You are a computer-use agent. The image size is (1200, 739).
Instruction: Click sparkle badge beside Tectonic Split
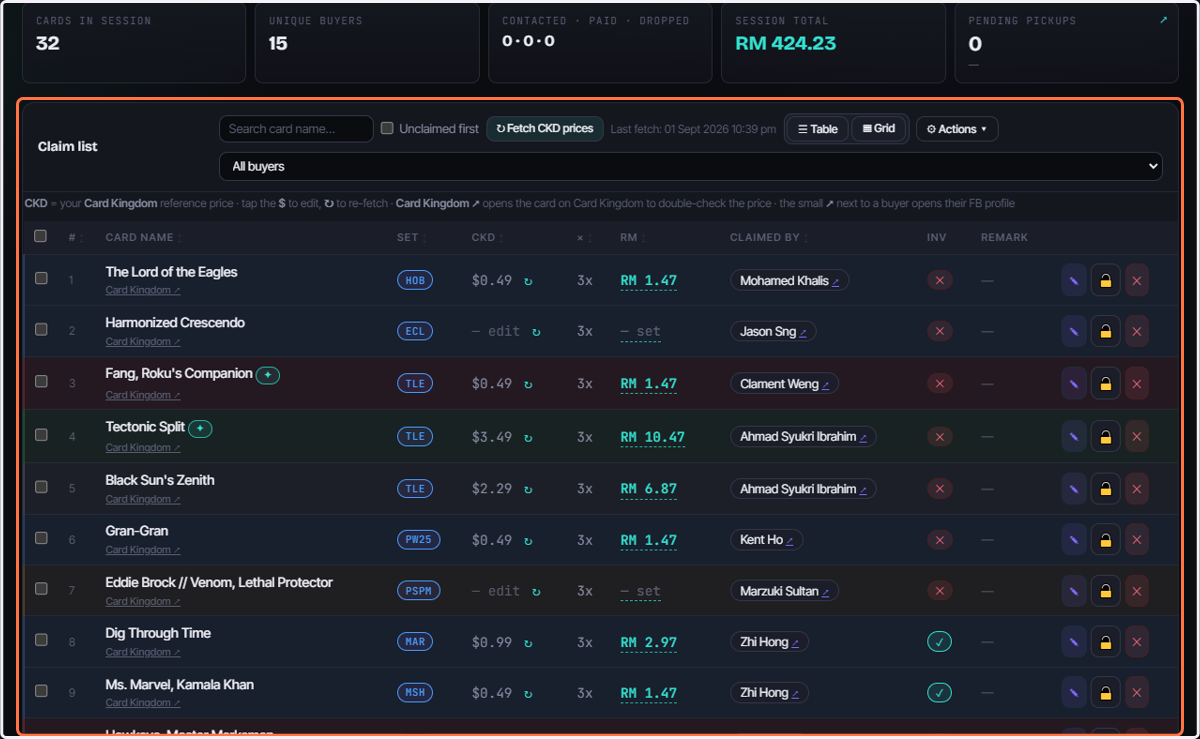[x=200, y=428]
